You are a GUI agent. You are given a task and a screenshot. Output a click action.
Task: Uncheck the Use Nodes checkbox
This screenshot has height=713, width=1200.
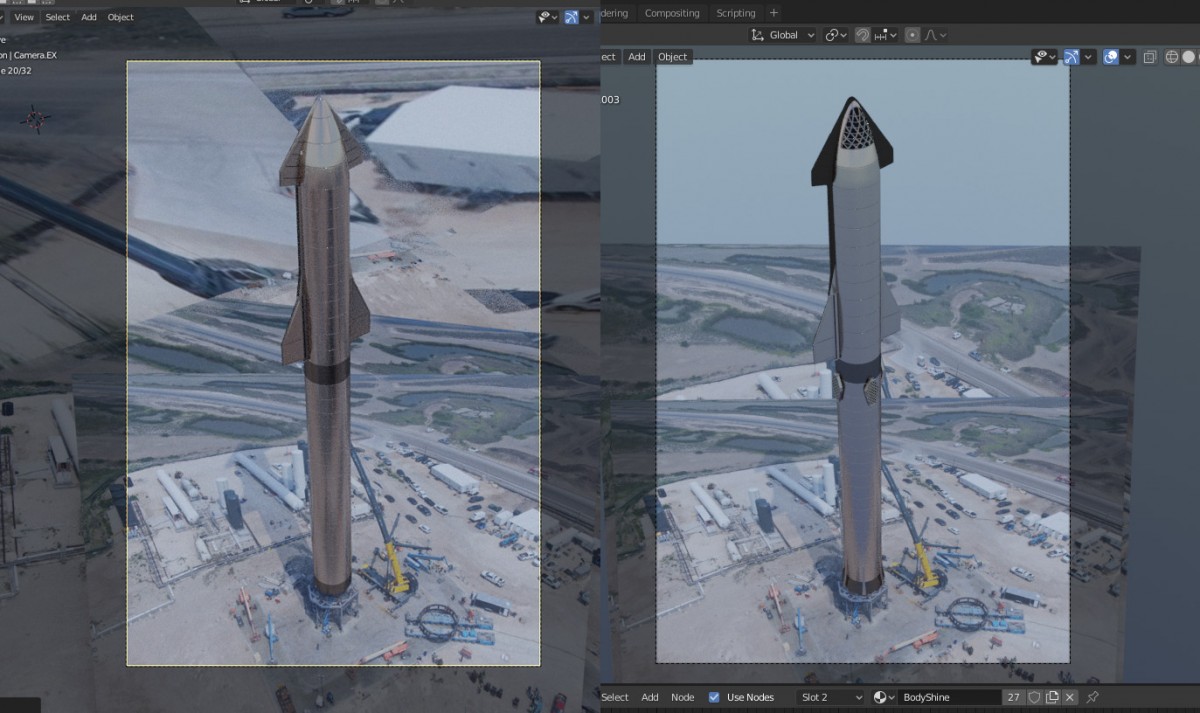713,697
